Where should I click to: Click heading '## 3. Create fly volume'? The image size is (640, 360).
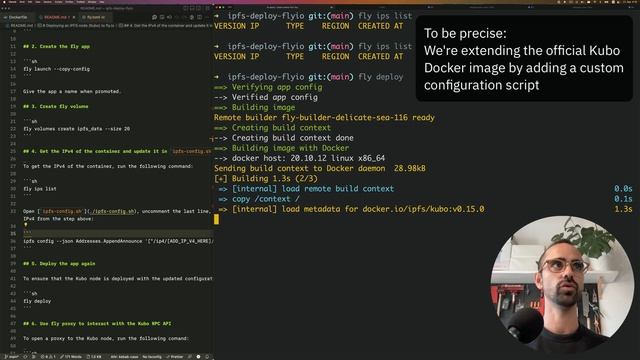click(x=56, y=107)
